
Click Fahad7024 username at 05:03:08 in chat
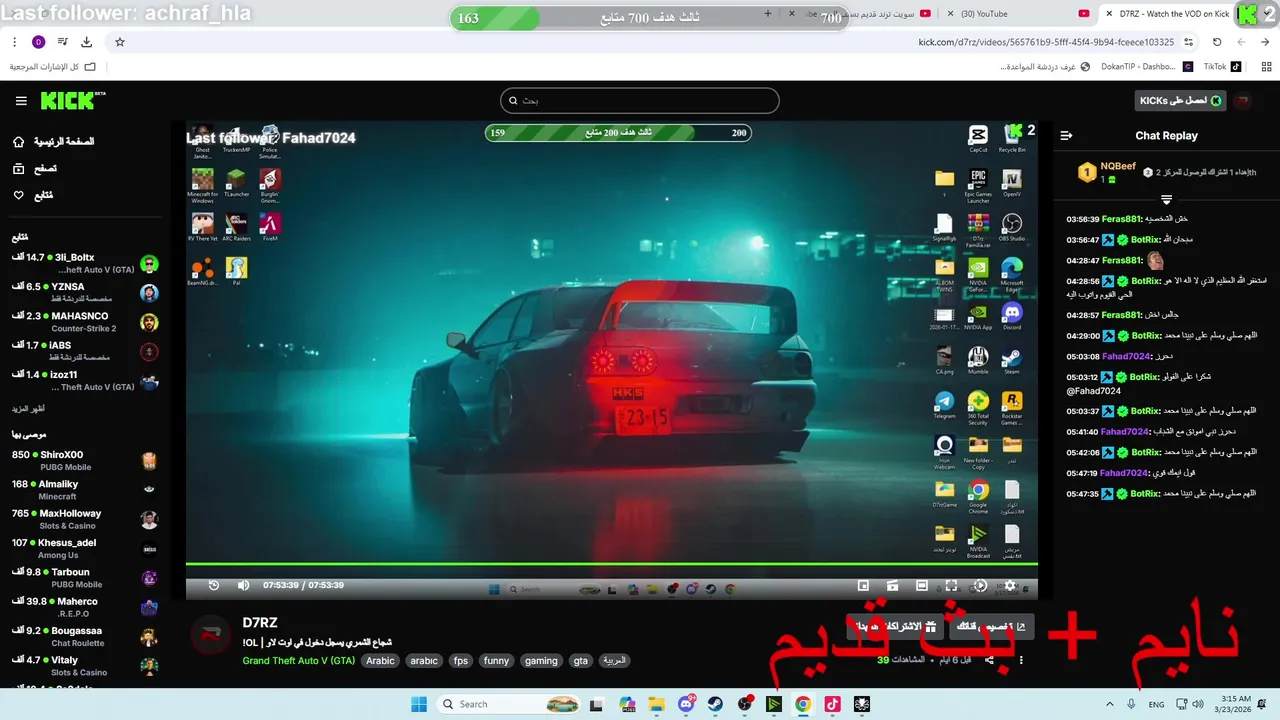[x=1125, y=356]
